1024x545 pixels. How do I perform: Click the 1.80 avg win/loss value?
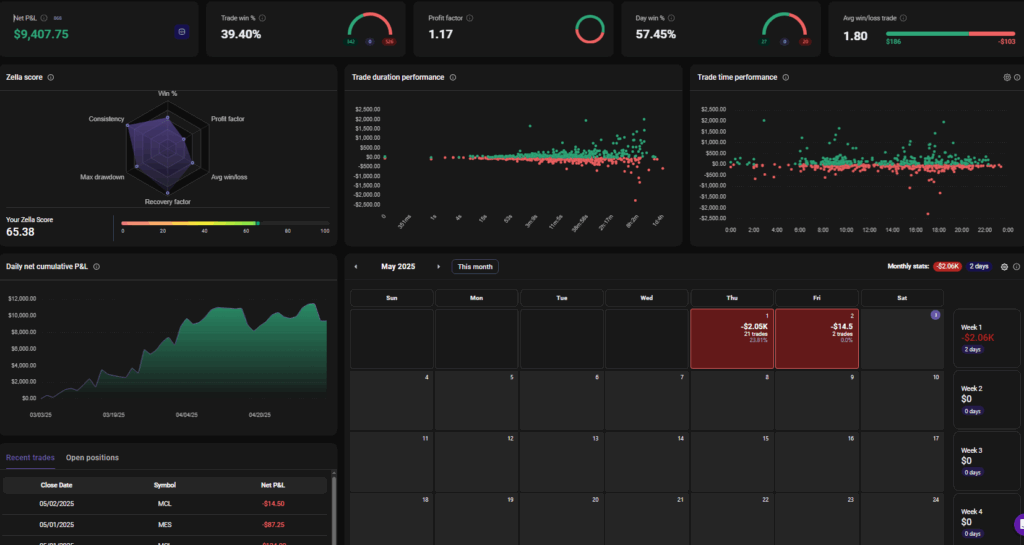pyautogui.click(x=856, y=36)
